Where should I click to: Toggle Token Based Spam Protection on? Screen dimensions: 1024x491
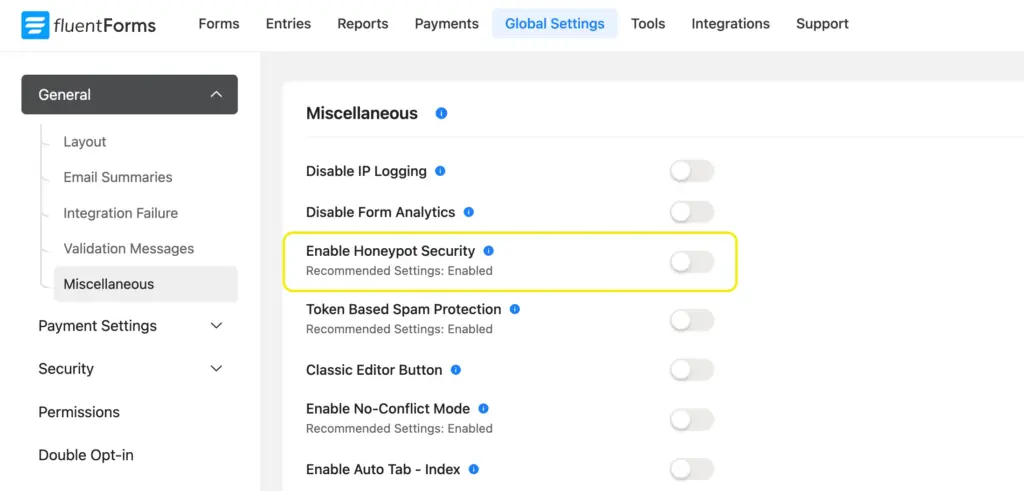point(691,320)
